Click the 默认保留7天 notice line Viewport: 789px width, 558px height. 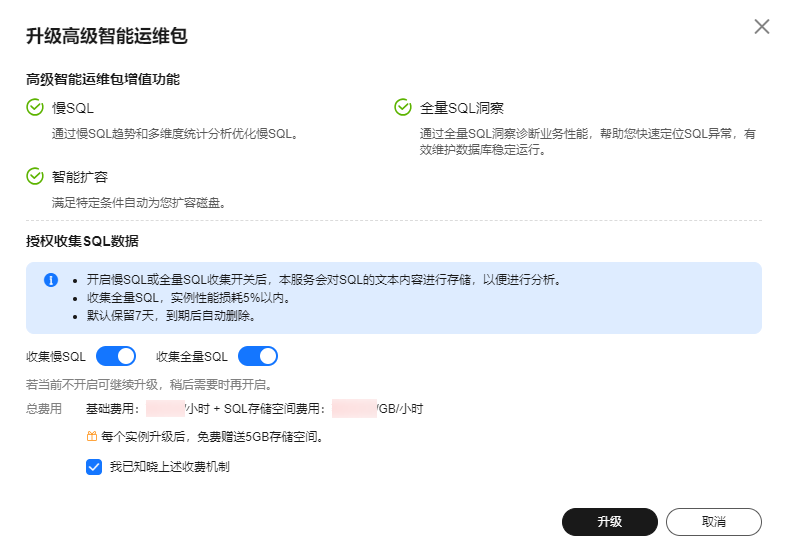click(171, 316)
